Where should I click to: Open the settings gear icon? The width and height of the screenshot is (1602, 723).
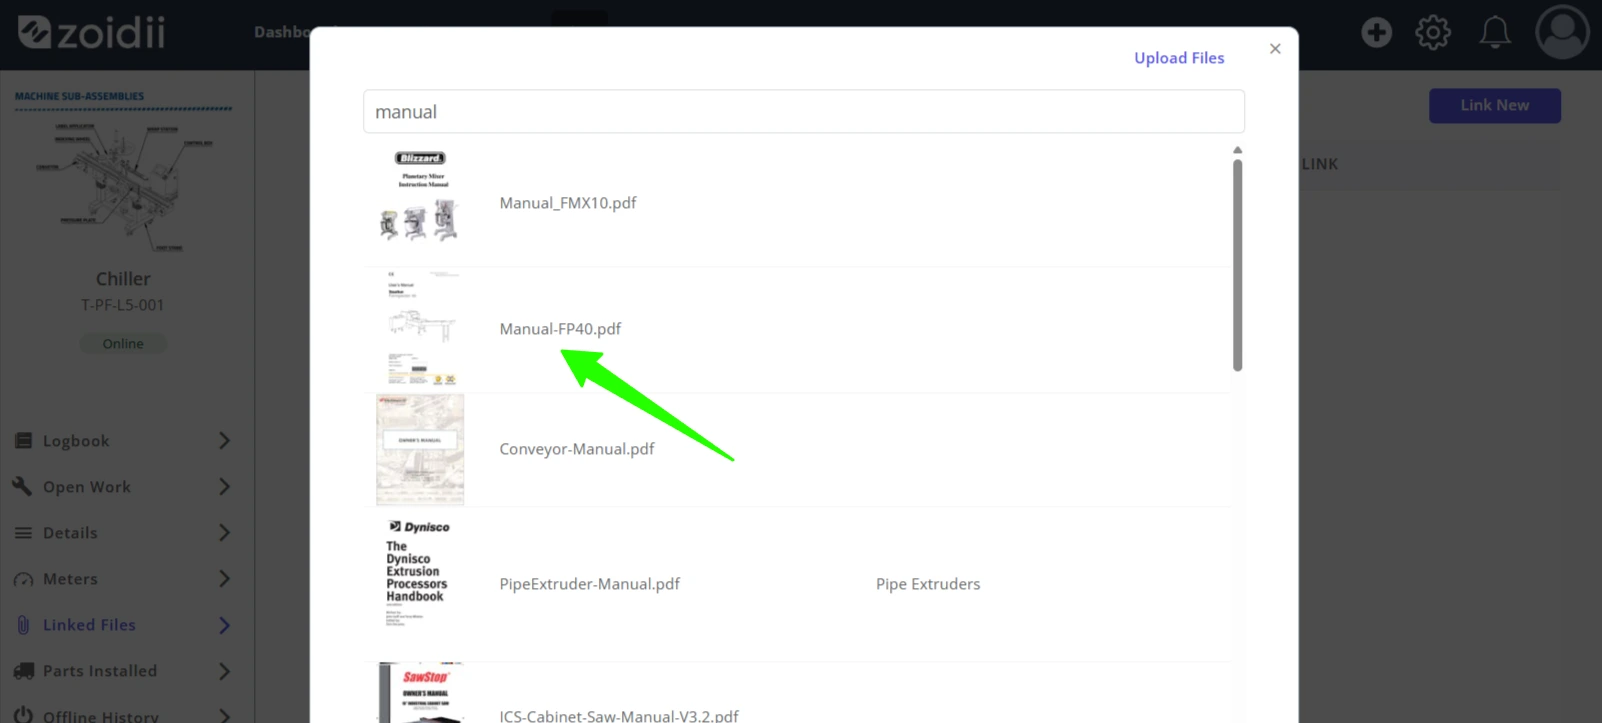point(1433,32)
